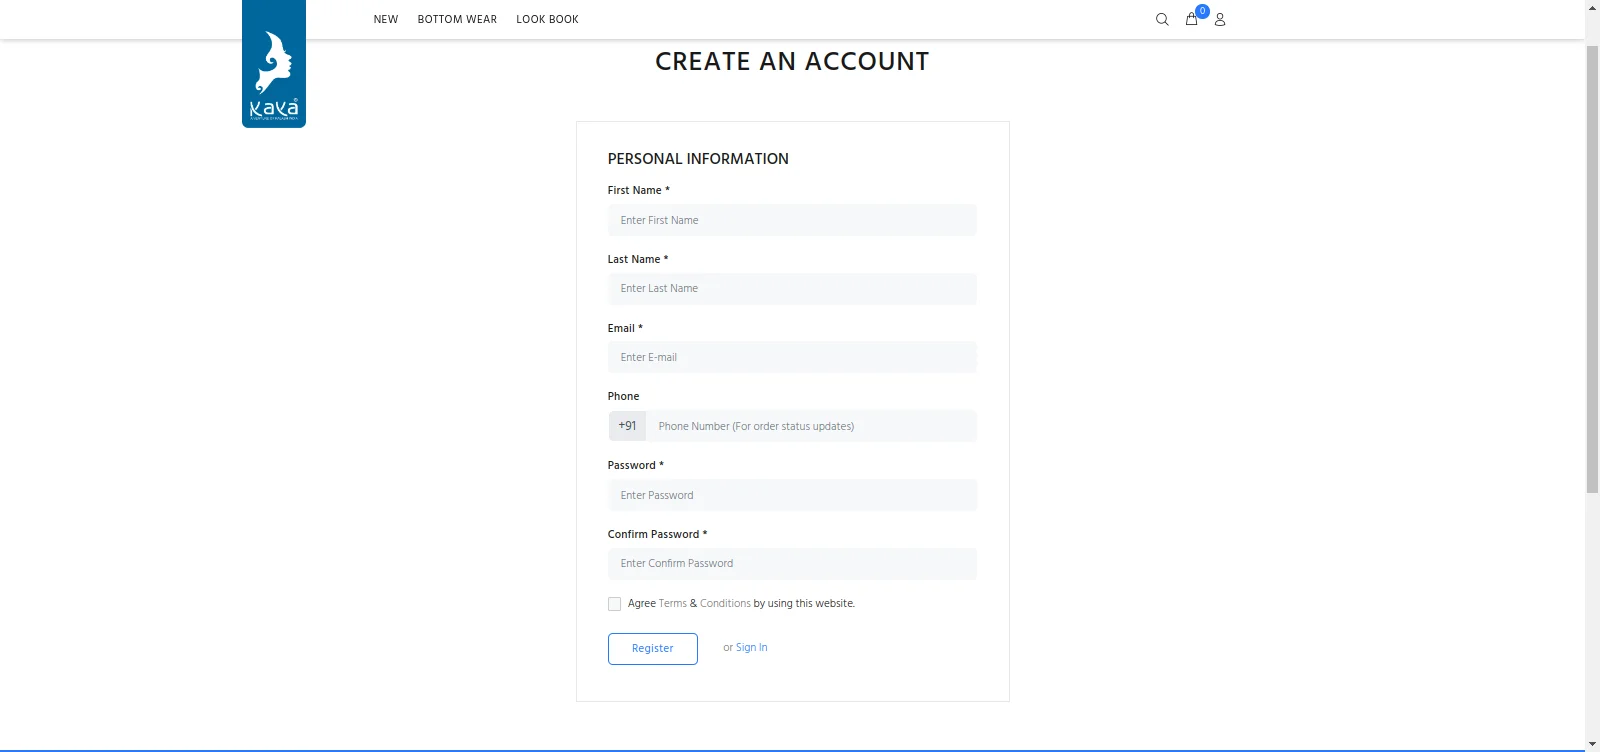1600x752 pixels.
Task: Open the shopping bag cart icon
Action: tap(1190, 19)
